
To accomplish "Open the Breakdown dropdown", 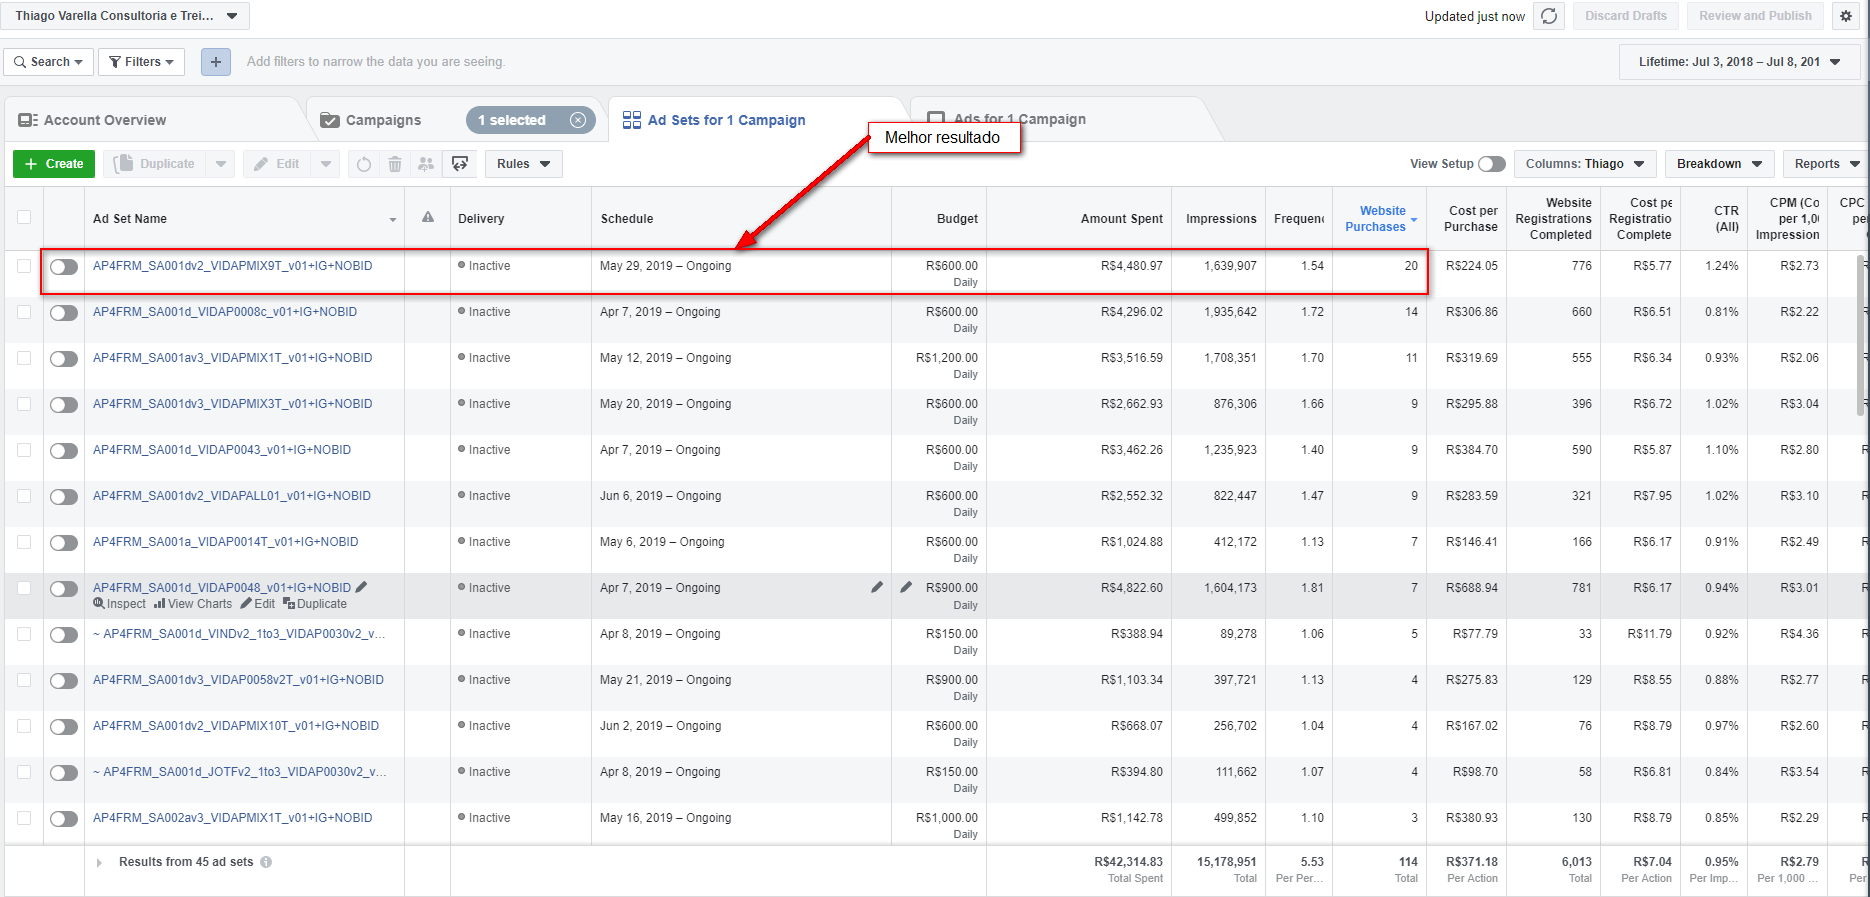I will click(x=1719, y=164).
